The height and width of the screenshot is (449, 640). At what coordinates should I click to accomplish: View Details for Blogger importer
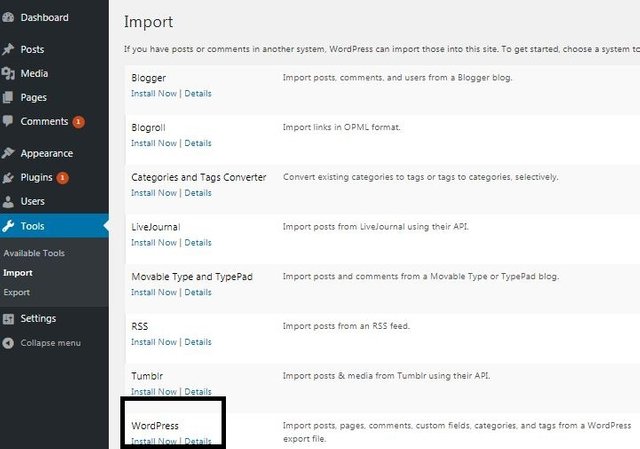[198, 93]
